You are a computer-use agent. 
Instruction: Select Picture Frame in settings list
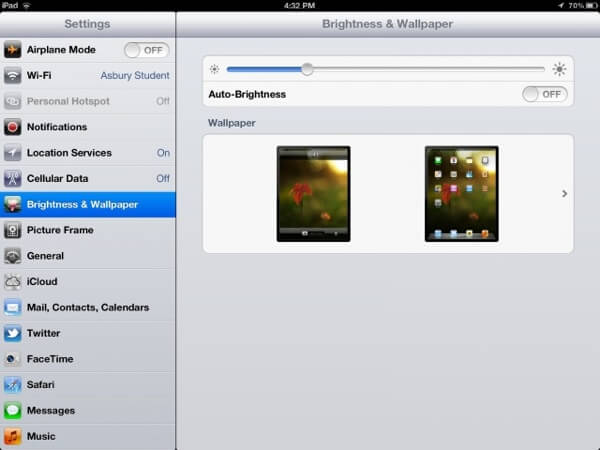coord(88,230)
